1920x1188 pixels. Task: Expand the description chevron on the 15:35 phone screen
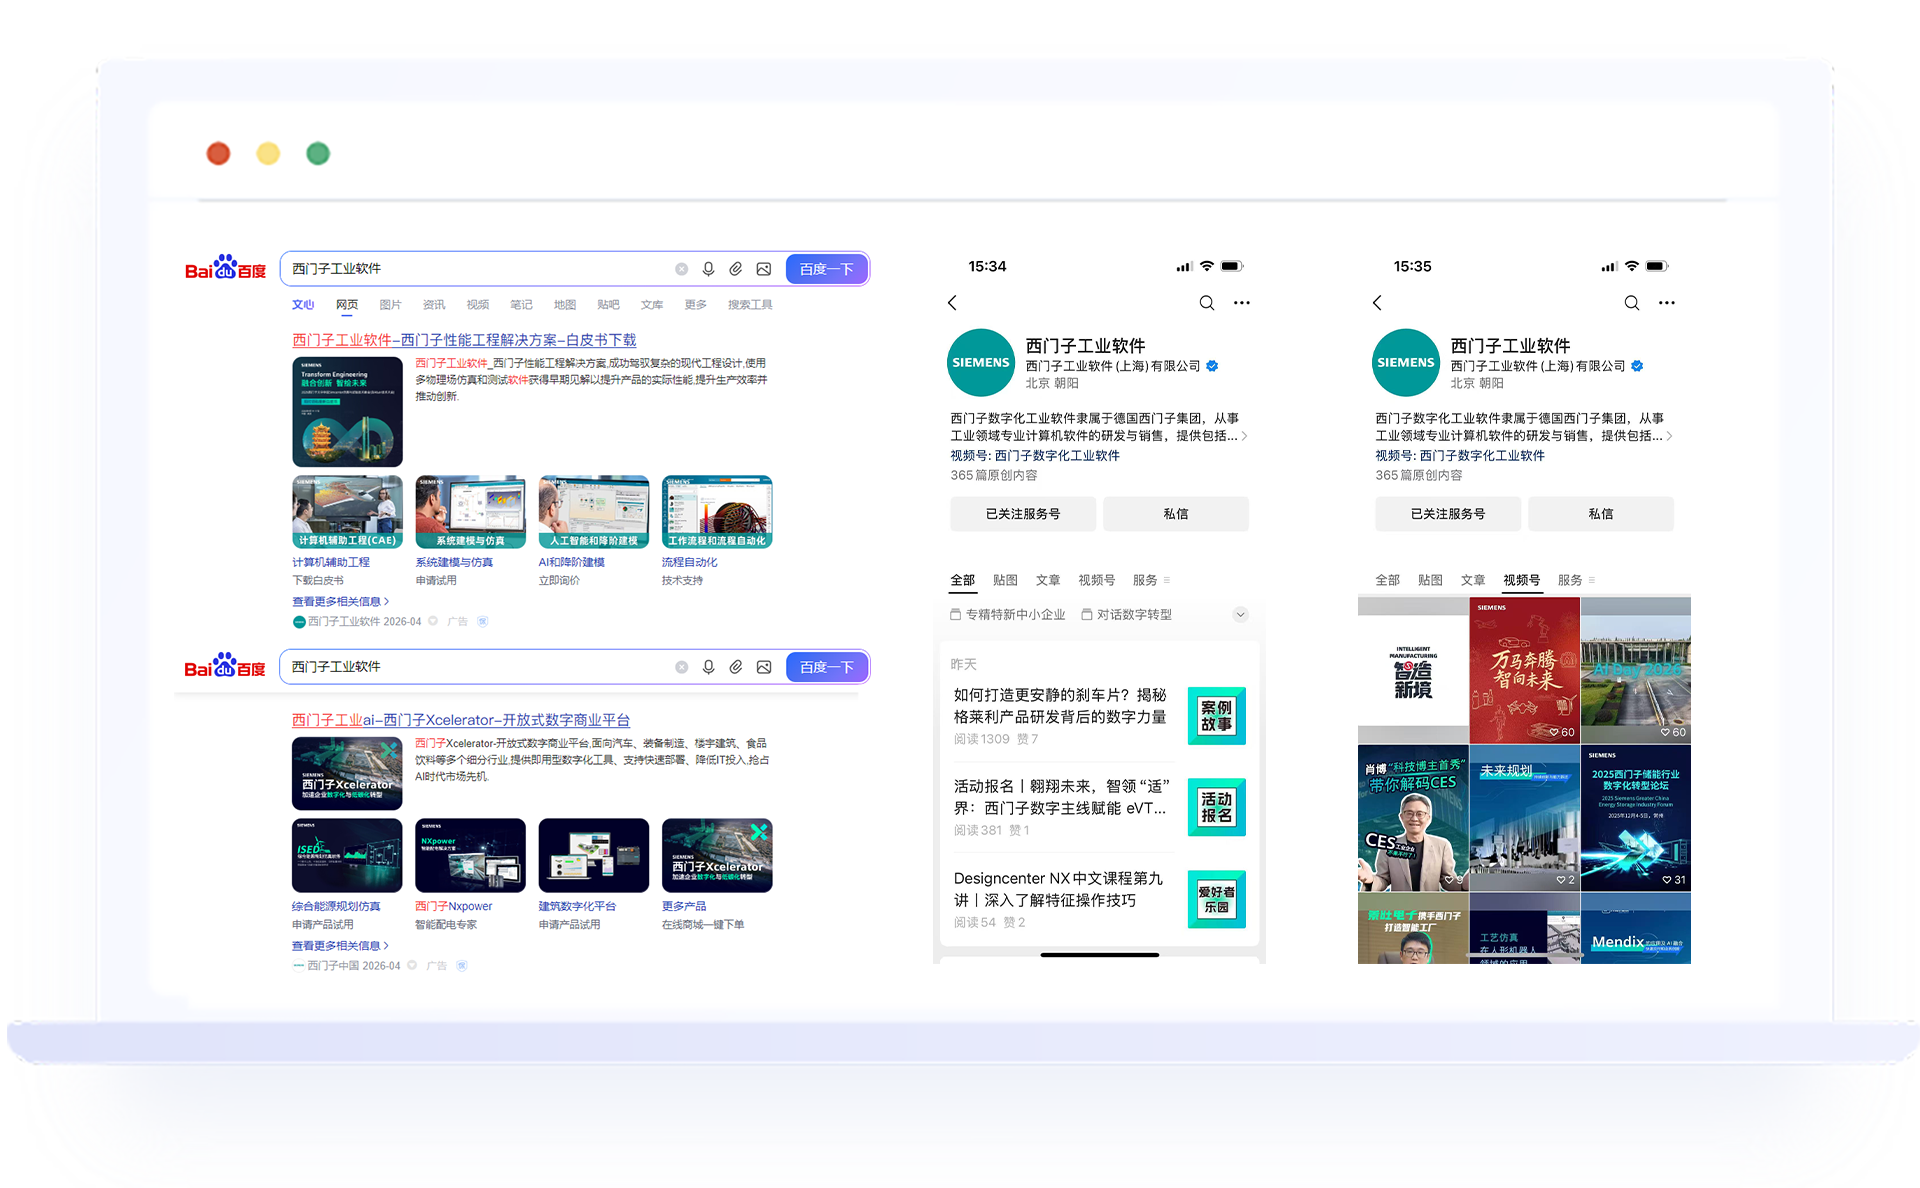(x=1669, y=436)
